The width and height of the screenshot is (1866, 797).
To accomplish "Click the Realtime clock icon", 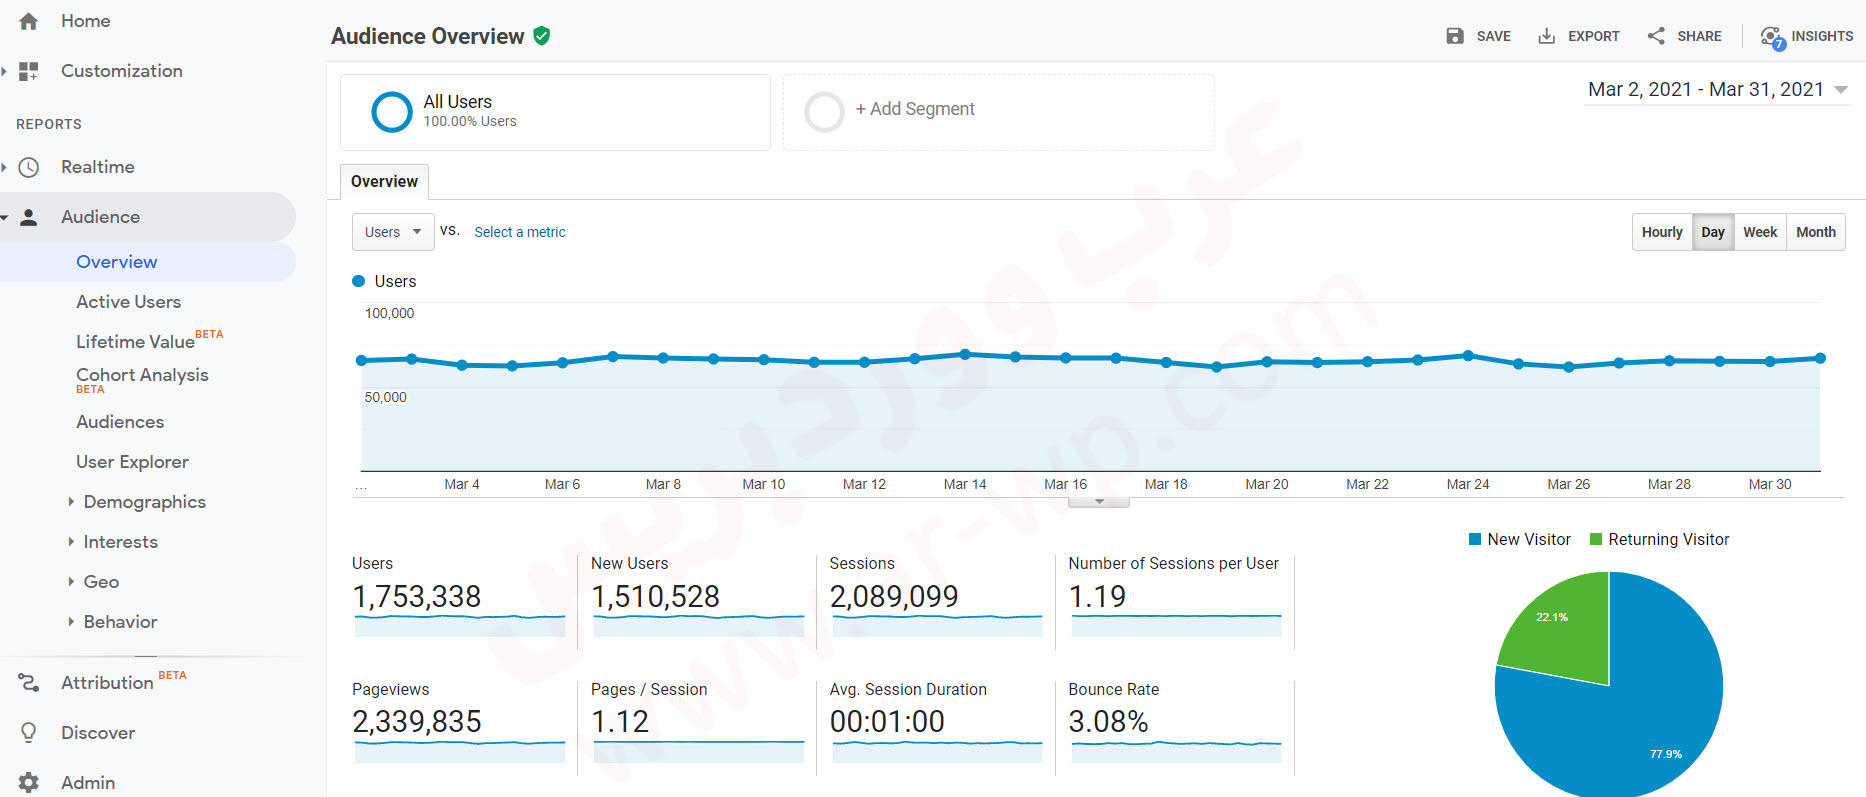I will (29, 167).
